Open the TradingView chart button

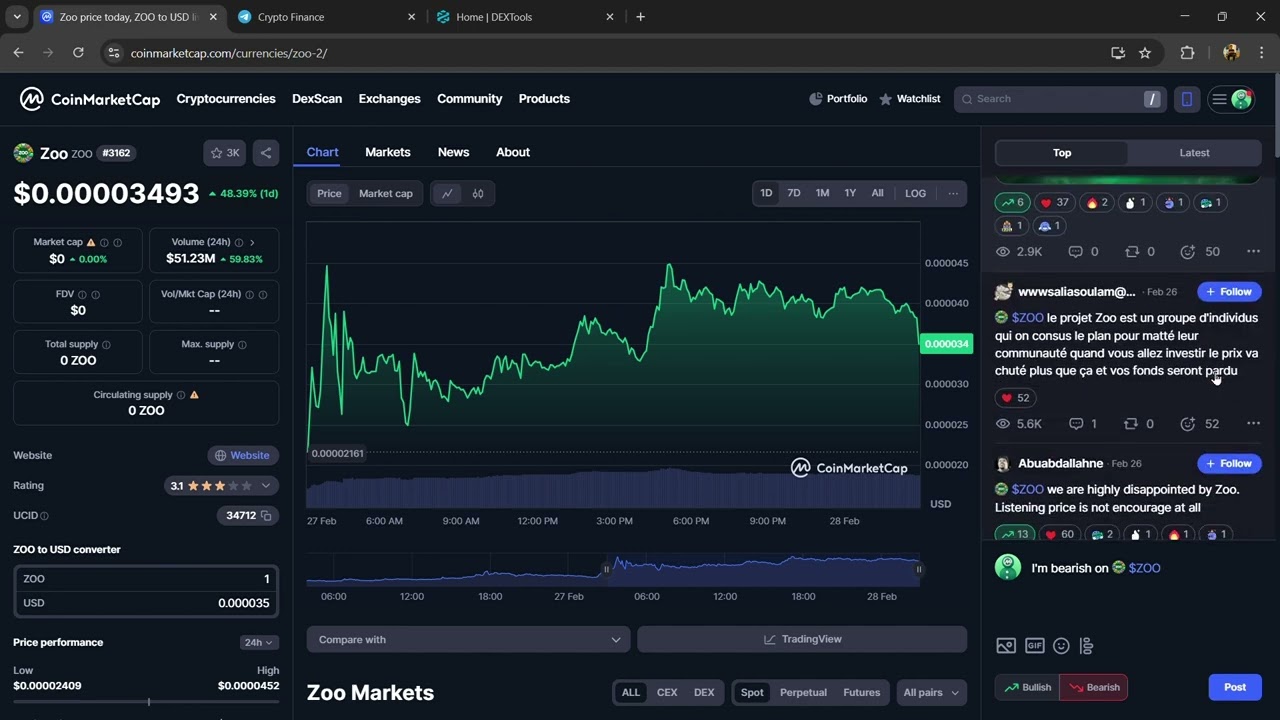tap(802, 639)
